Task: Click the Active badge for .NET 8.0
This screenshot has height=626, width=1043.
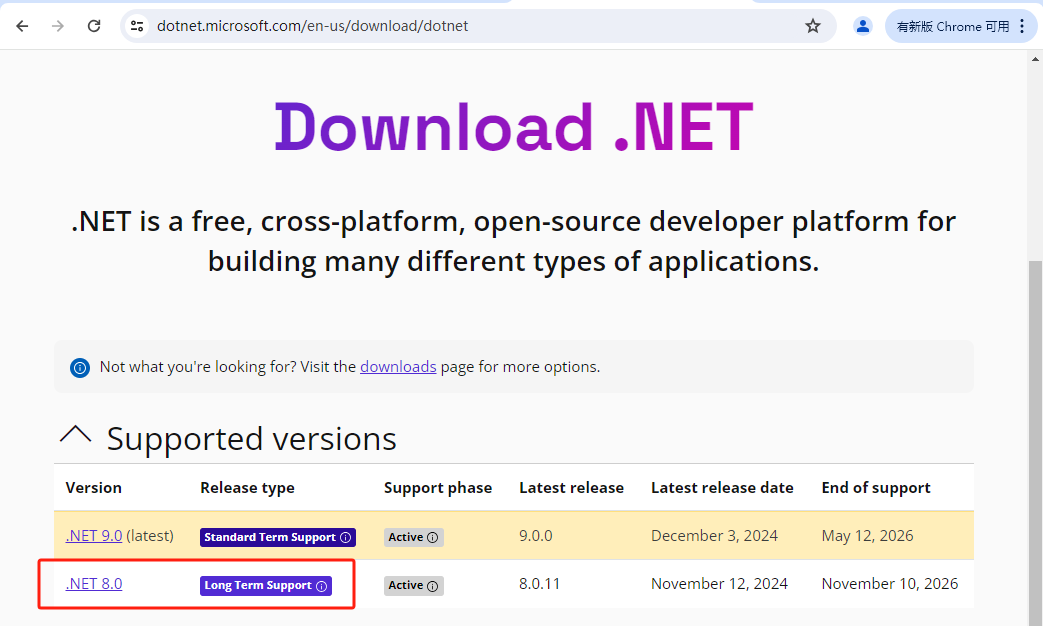Action: (x=413, y=585)
